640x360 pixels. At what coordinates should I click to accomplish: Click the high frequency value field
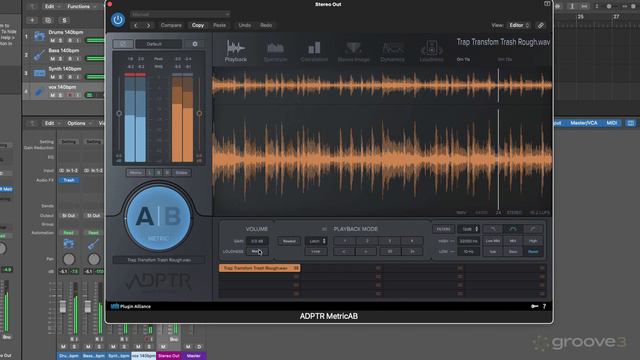(x=468, y=241)
